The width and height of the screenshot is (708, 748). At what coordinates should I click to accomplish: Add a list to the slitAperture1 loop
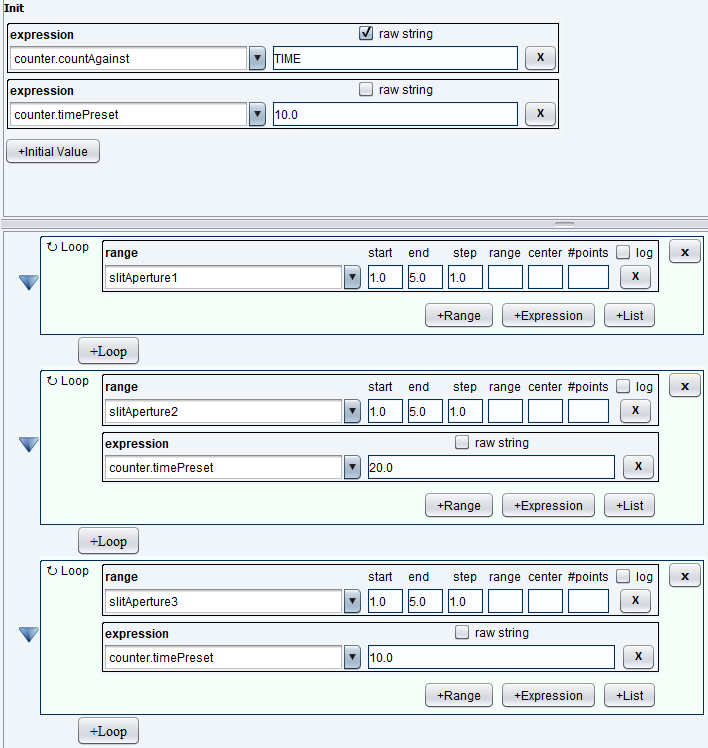point(629,315)
